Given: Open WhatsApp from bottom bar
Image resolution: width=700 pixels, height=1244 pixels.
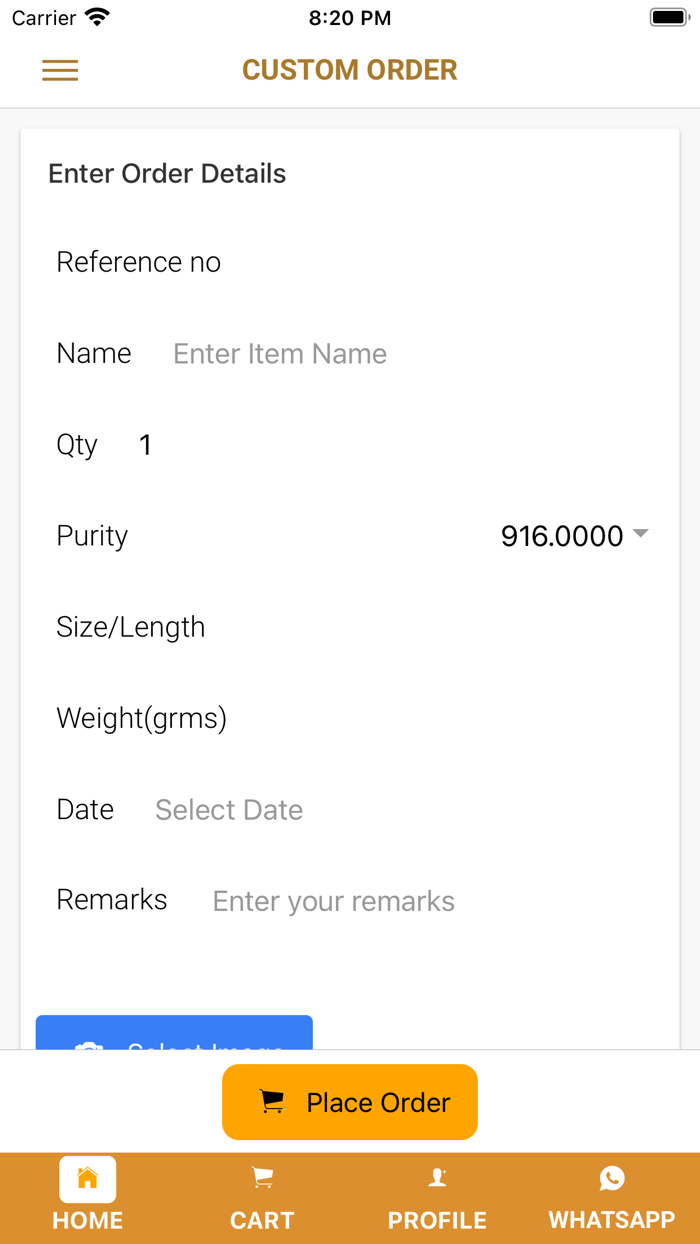Looking at the screenshot, I should (x=612, y=1196).
